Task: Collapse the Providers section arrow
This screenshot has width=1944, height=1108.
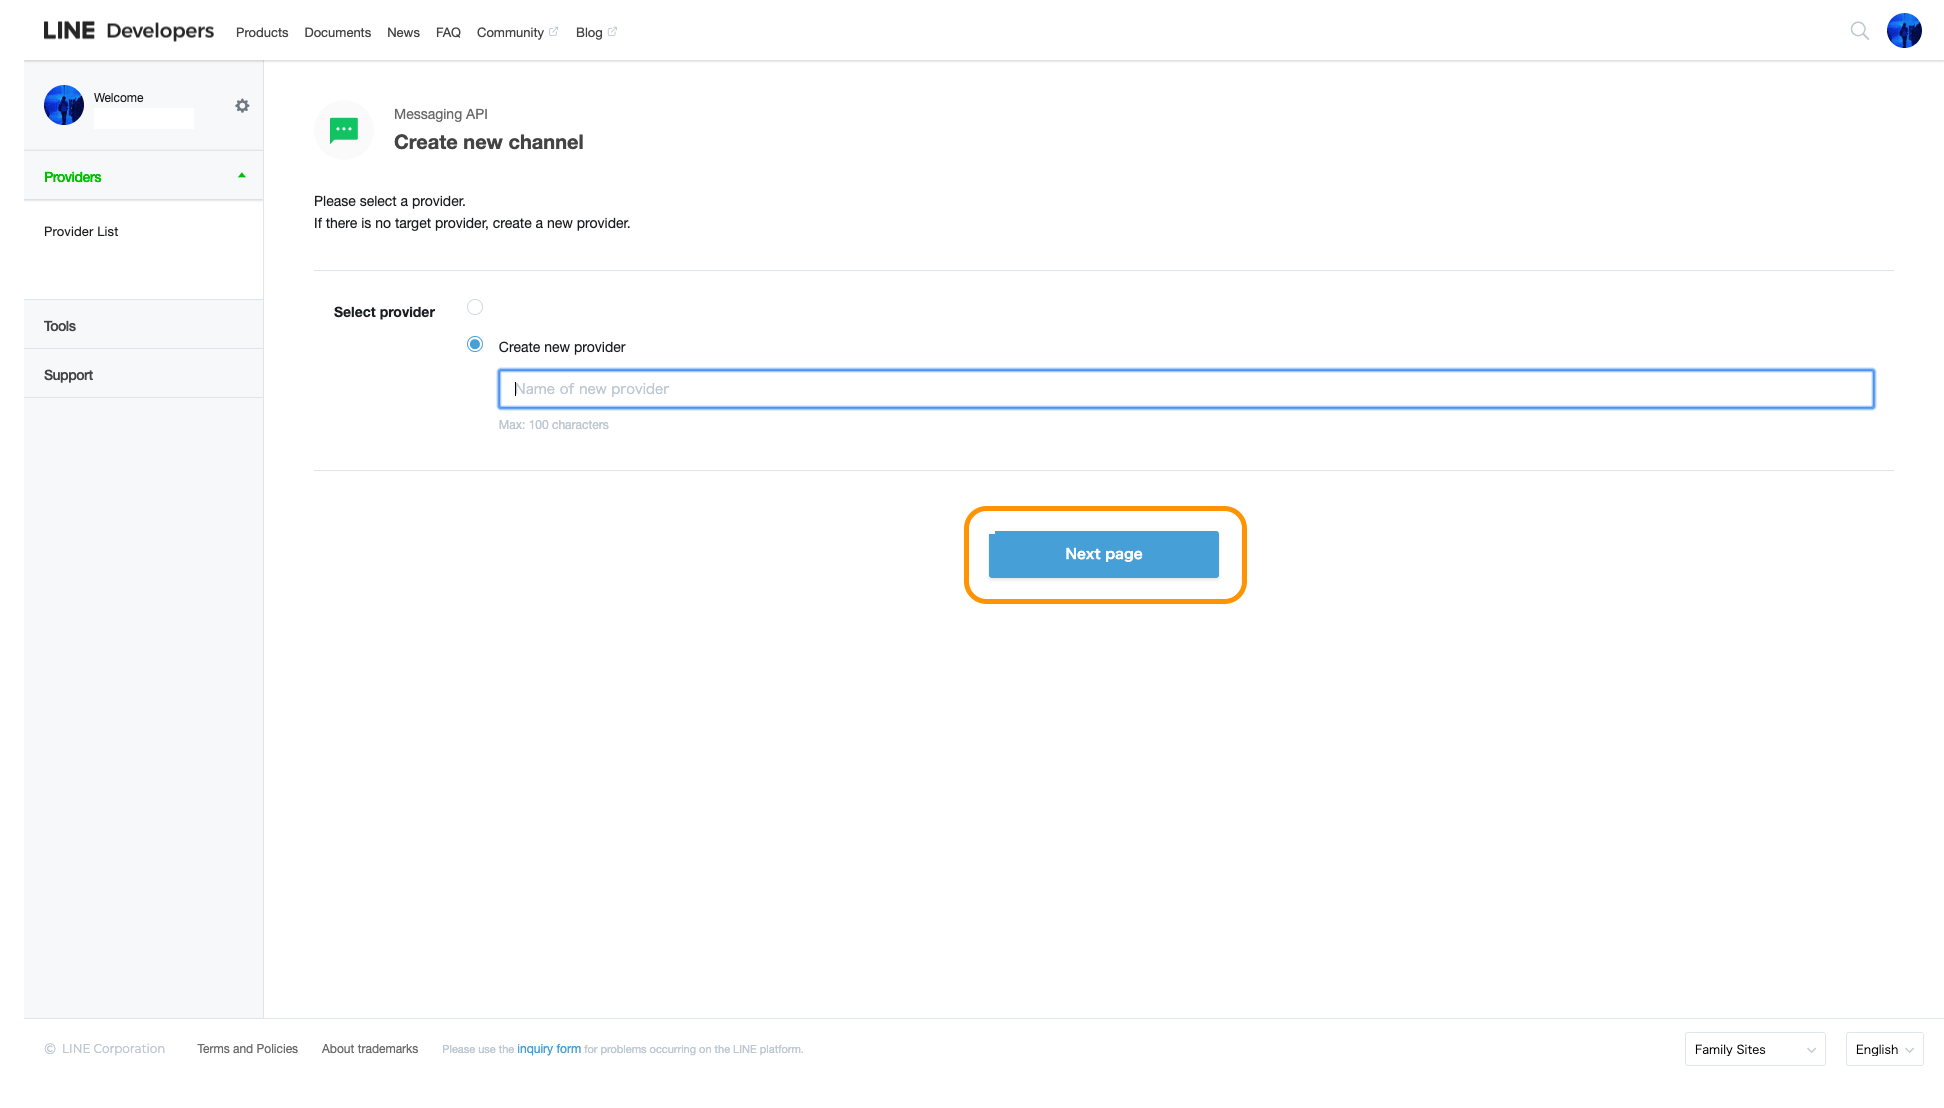Action: click(x=241, y=176)
